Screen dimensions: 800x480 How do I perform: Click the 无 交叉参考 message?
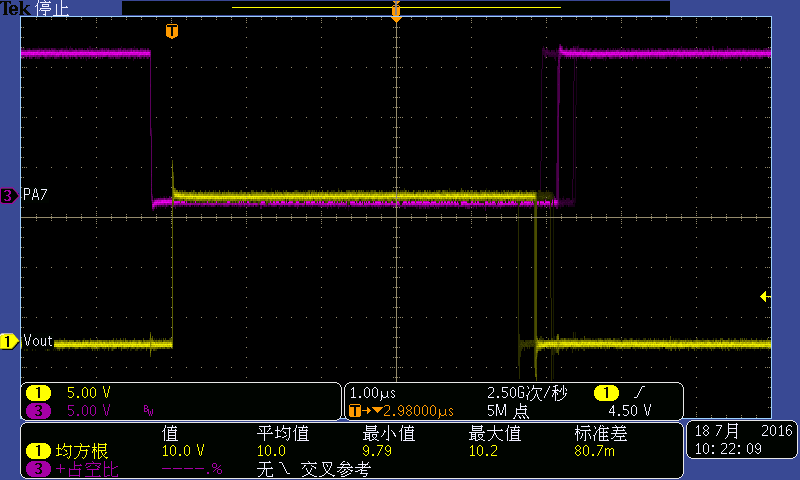tap(314, 469)
